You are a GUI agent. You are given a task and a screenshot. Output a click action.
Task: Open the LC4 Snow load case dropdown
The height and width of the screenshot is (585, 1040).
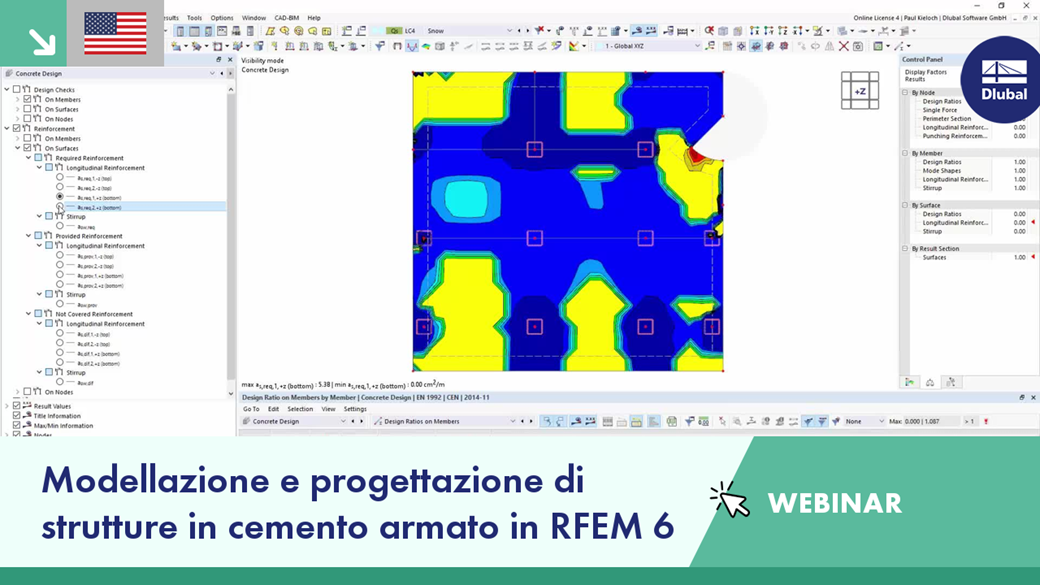[x=509, y=31]
